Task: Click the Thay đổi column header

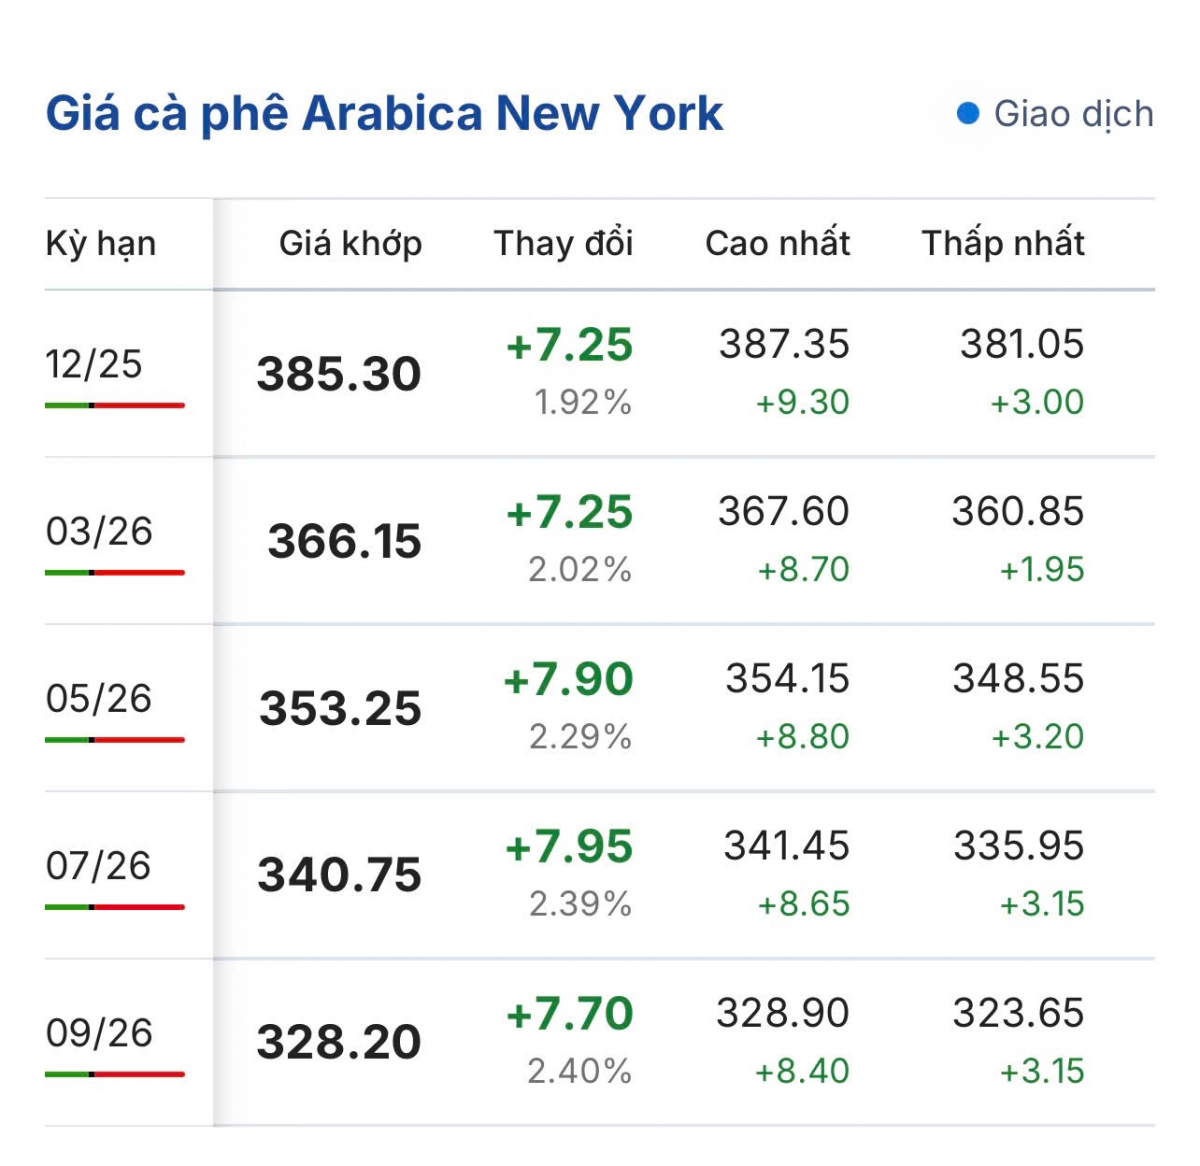Action: (563, 243)
